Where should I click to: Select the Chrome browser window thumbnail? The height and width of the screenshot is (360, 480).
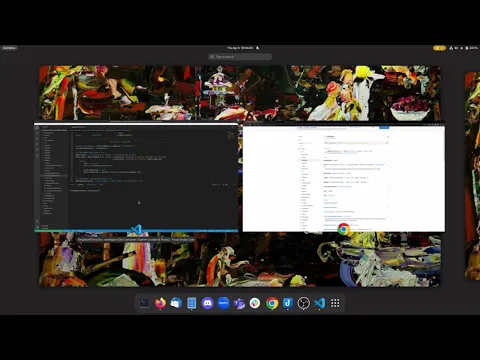pyautogui.click(x=344, y=178)
